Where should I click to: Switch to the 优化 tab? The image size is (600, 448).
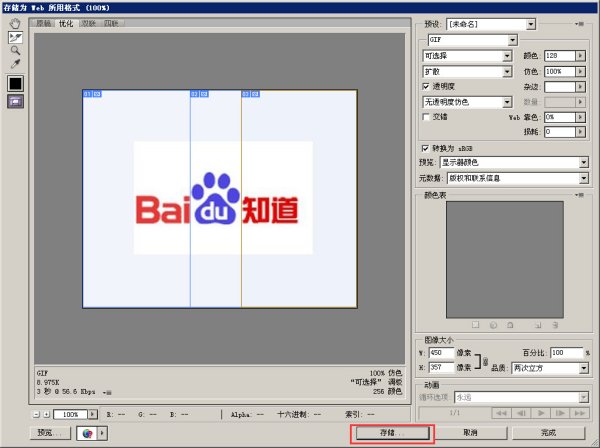65,23
